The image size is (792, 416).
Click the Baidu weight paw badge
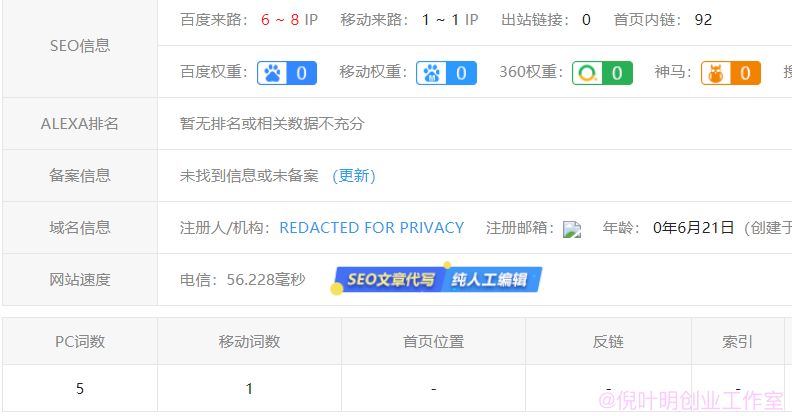point(287,73)
